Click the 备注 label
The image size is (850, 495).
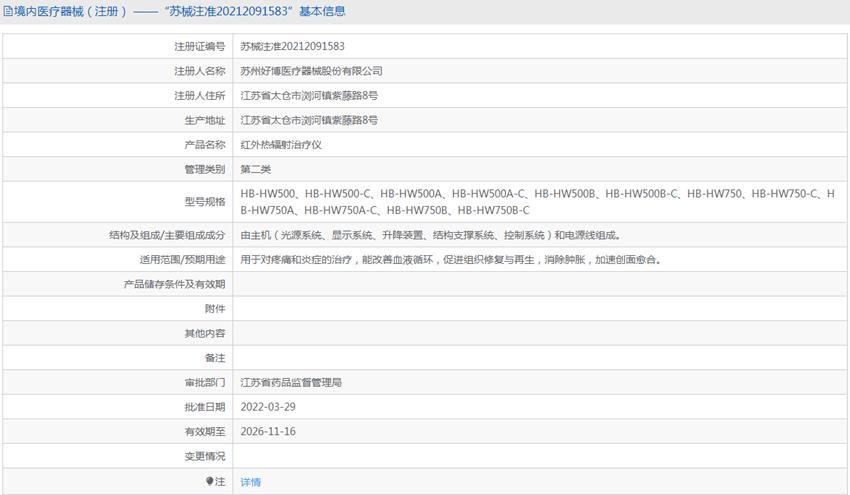coord(215,358)
